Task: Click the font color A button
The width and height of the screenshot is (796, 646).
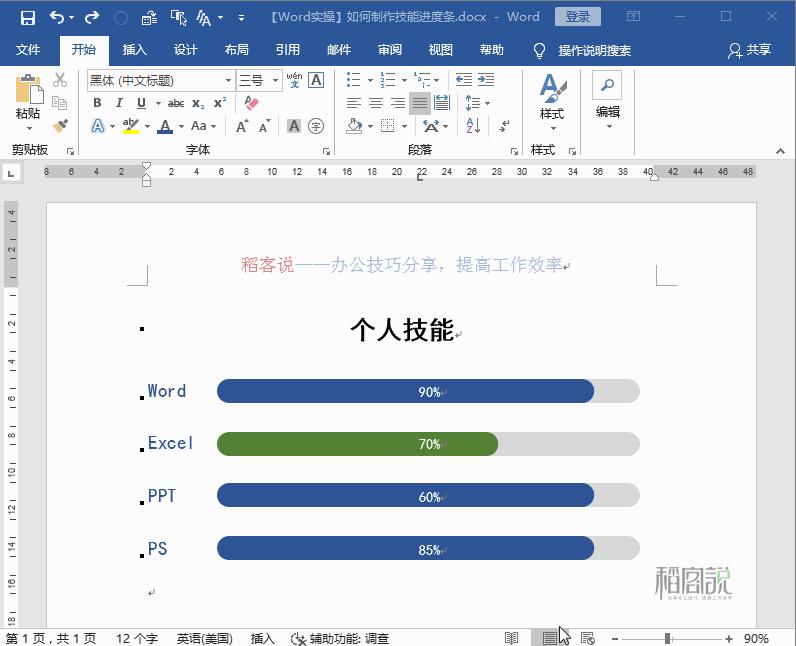Action: click(165, 126)
